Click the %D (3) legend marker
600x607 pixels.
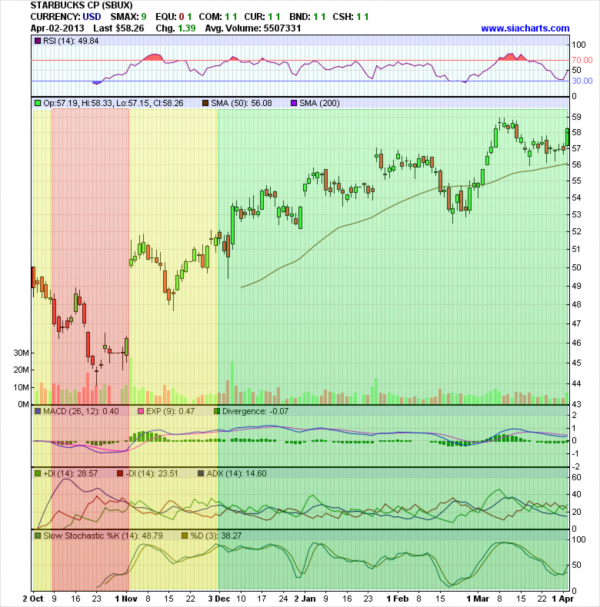[x=183, y=536]
